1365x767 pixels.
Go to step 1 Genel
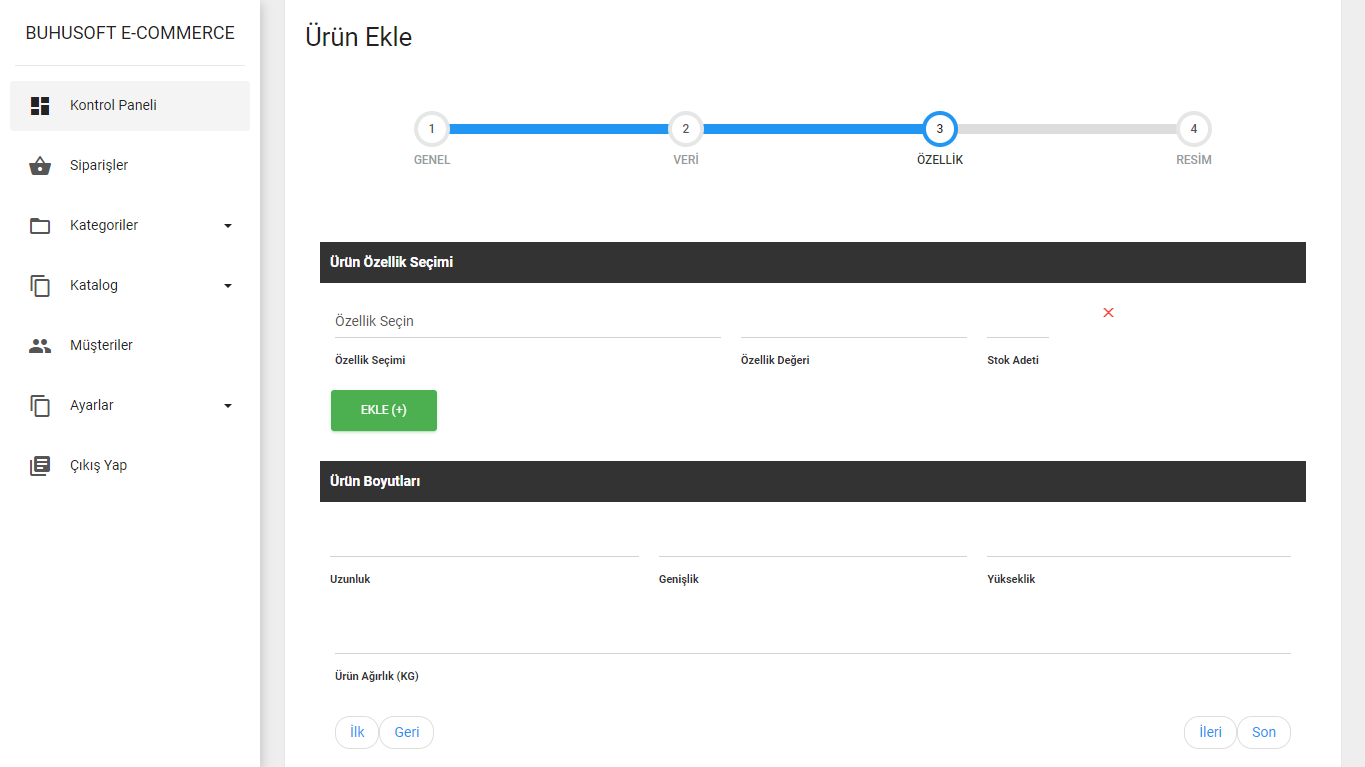432,129
